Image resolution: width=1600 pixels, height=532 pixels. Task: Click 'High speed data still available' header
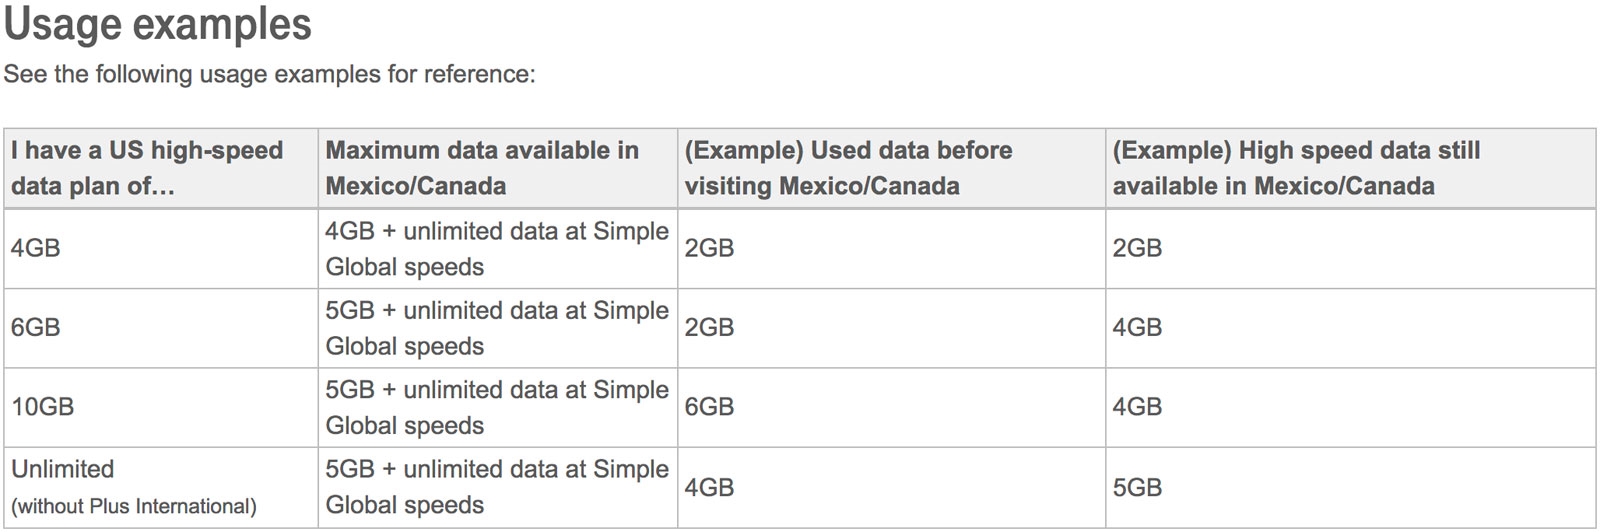point(1350,168)
